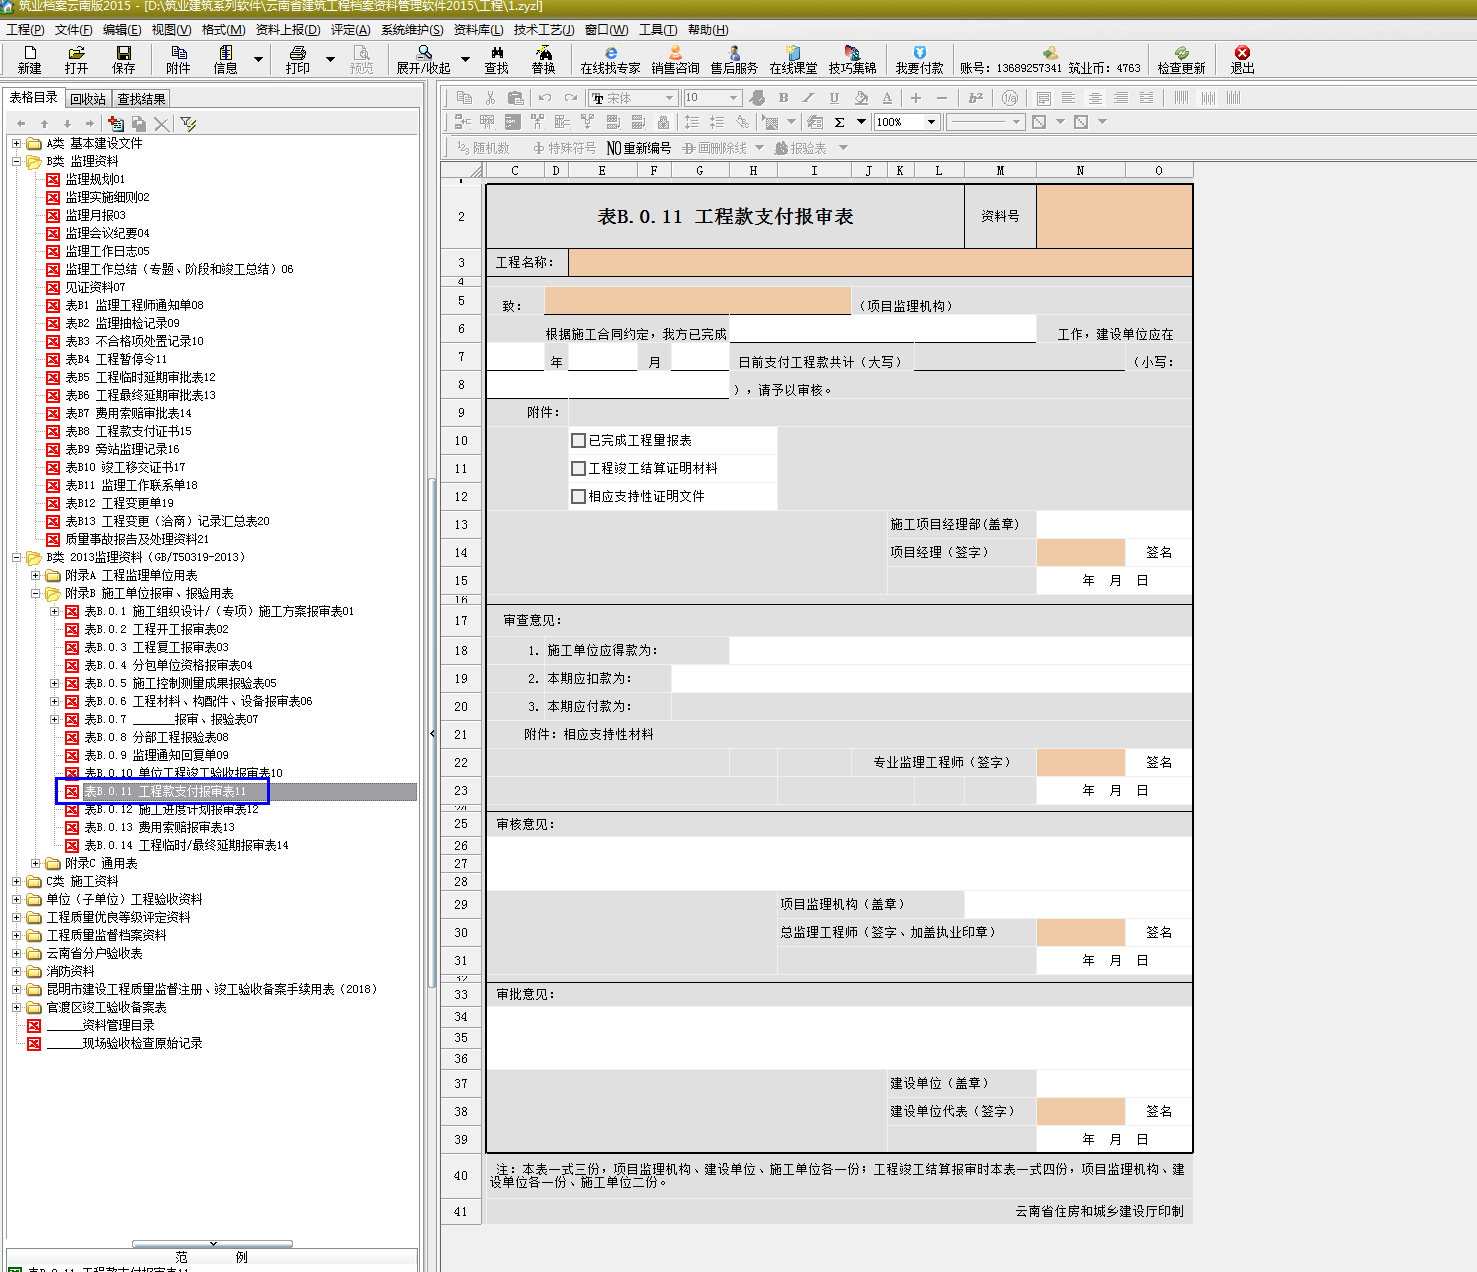Click the add-table icon in tree toolbar
Screen dimensions: 1477x1272
(x=116, y=124)
